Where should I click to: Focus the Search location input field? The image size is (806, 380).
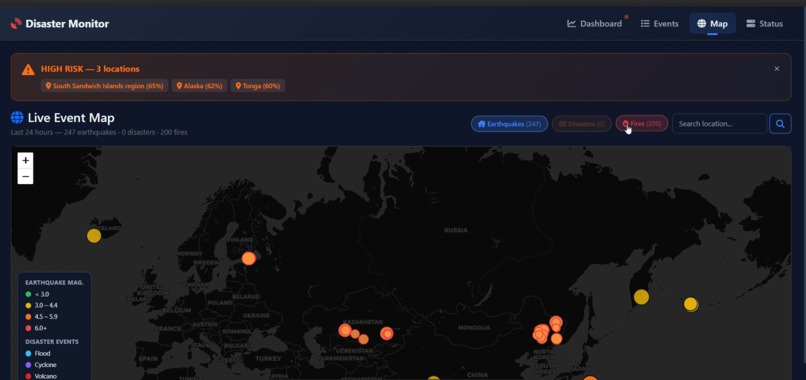(719, 124)
